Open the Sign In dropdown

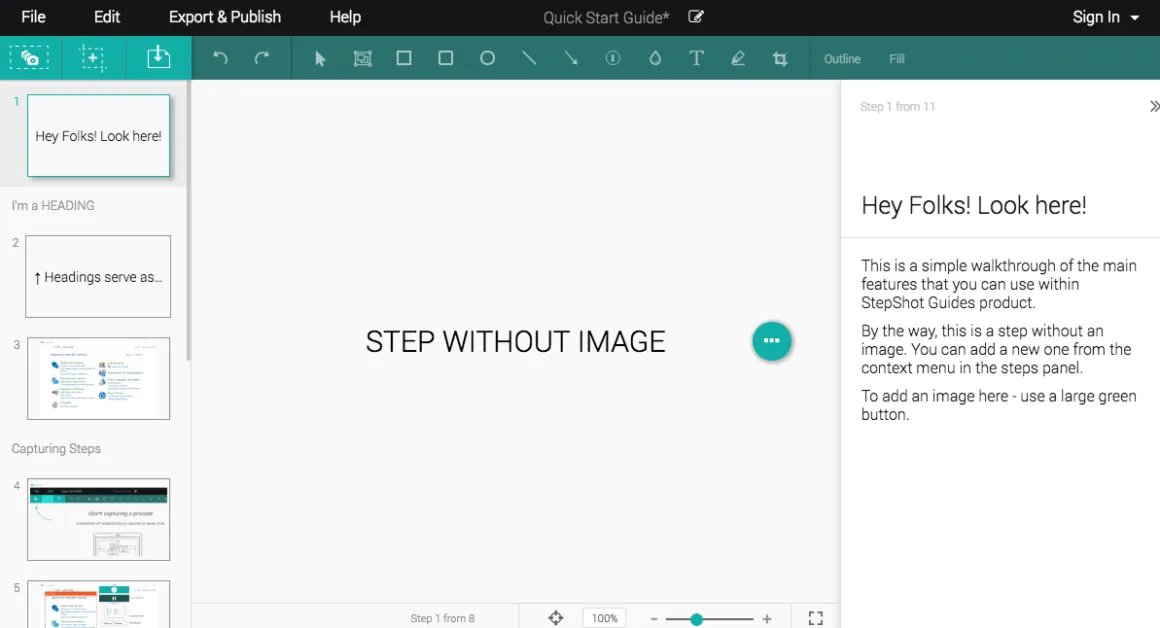click(x=1105, y=17)
